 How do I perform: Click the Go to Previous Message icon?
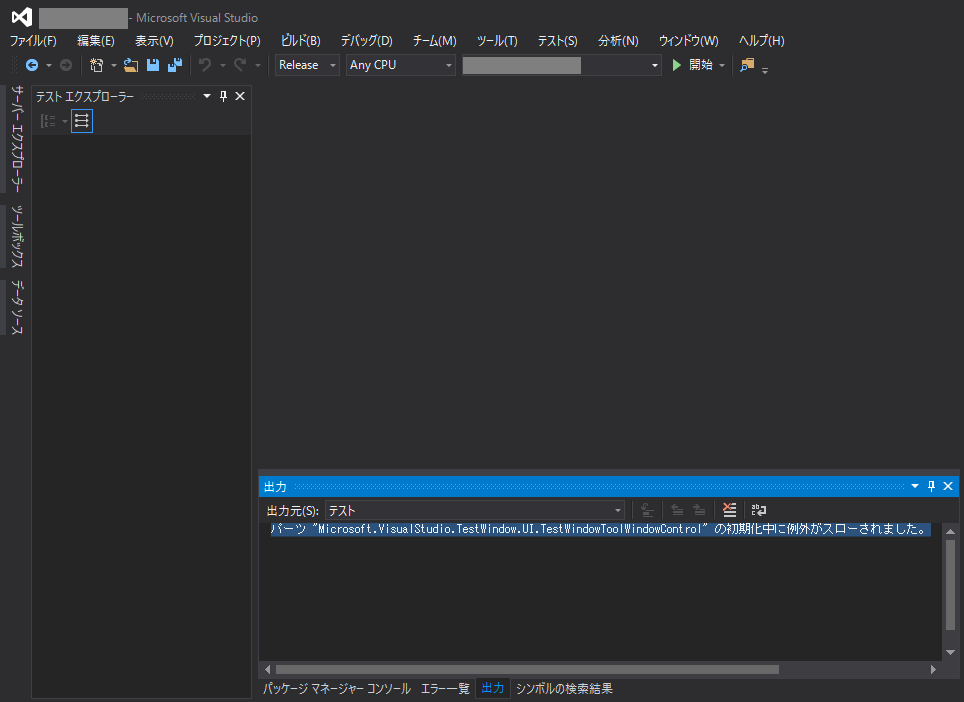677,510
